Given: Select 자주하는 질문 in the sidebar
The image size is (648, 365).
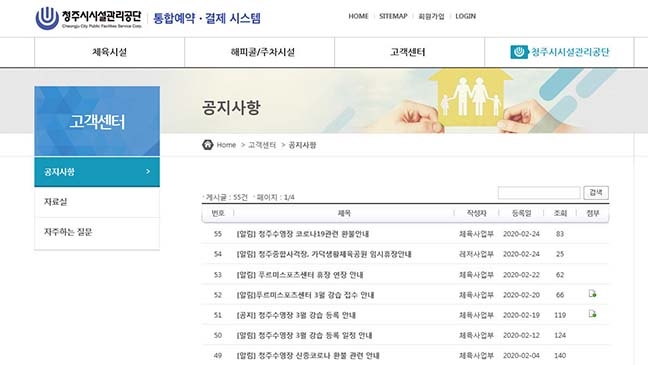Looking at the screenshot, I should 97,232.
